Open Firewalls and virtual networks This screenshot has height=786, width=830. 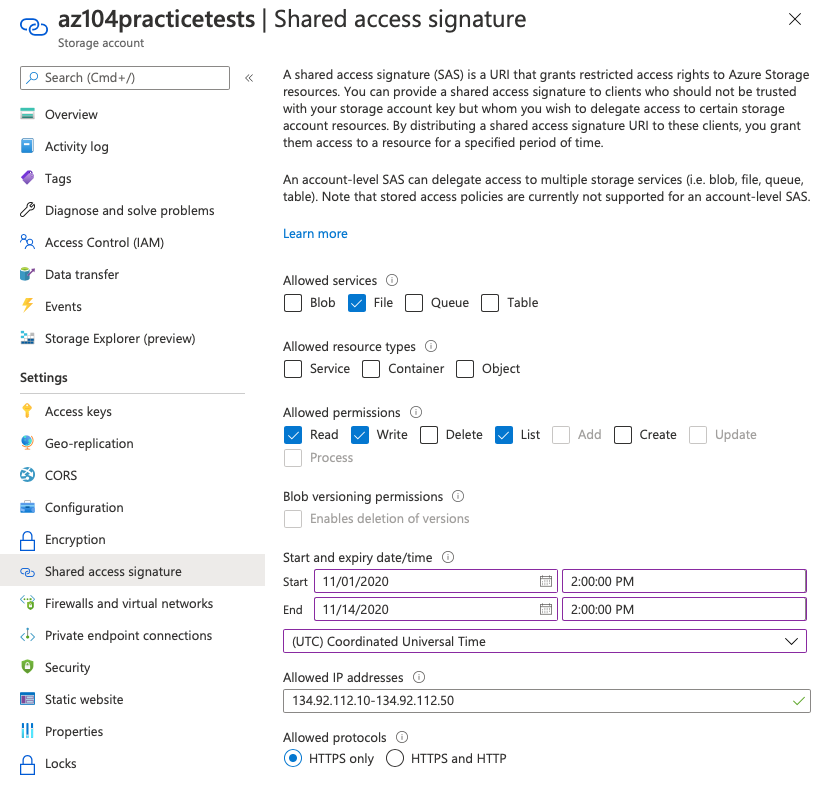pyautogui.click(x=128, y=603)
